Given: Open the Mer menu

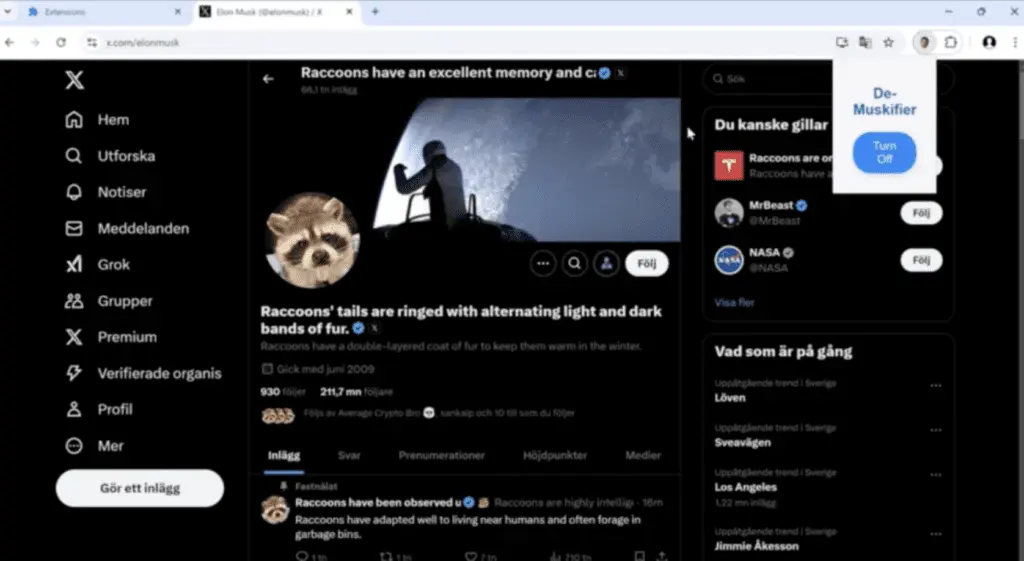Looking at the screenshot, I should coord(94,446).
